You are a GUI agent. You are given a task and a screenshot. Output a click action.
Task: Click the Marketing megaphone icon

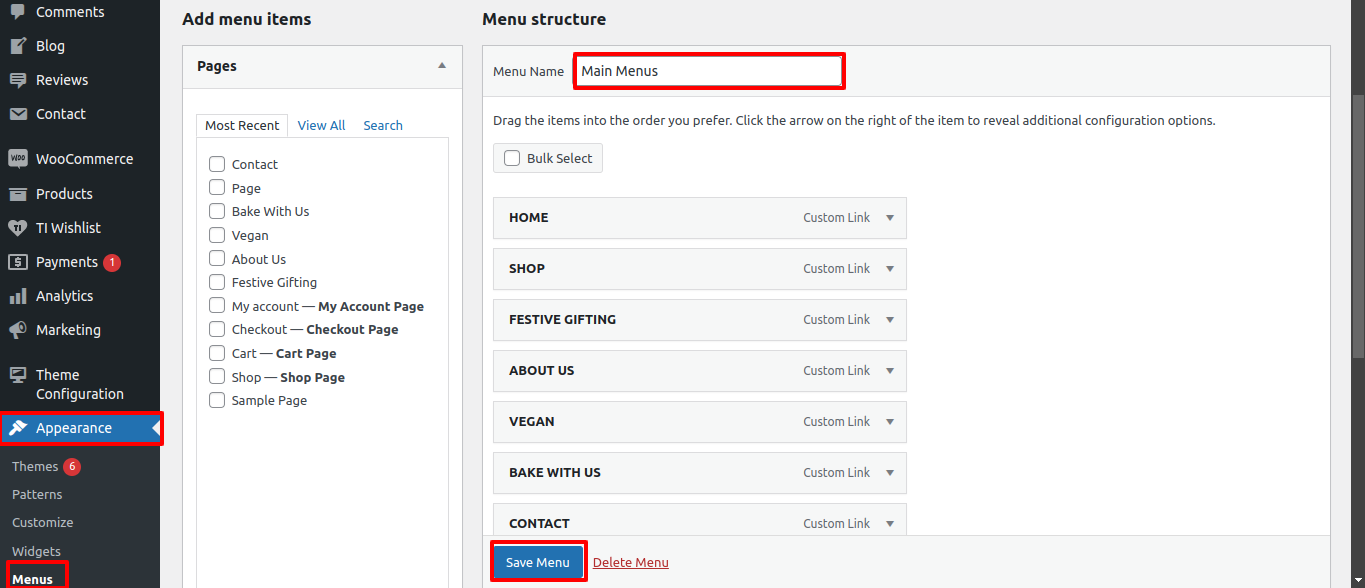click(18, 330)
